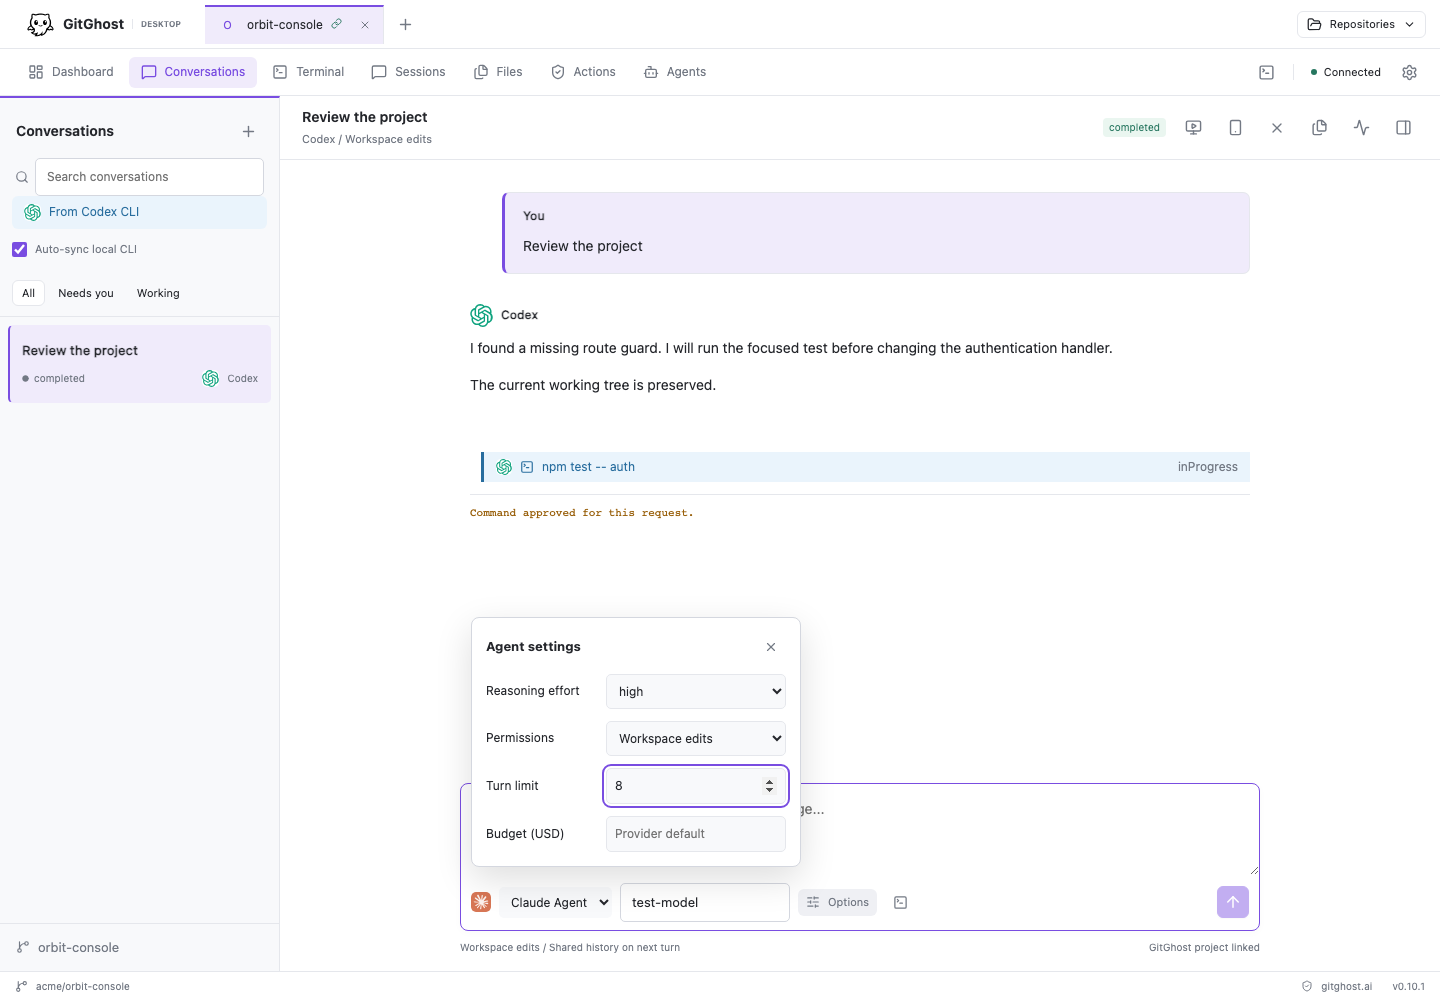The height and width of the screenshot is (1000, 1440).
Task: Click npm test -- auth command row
Action: (x=866, y=467)
